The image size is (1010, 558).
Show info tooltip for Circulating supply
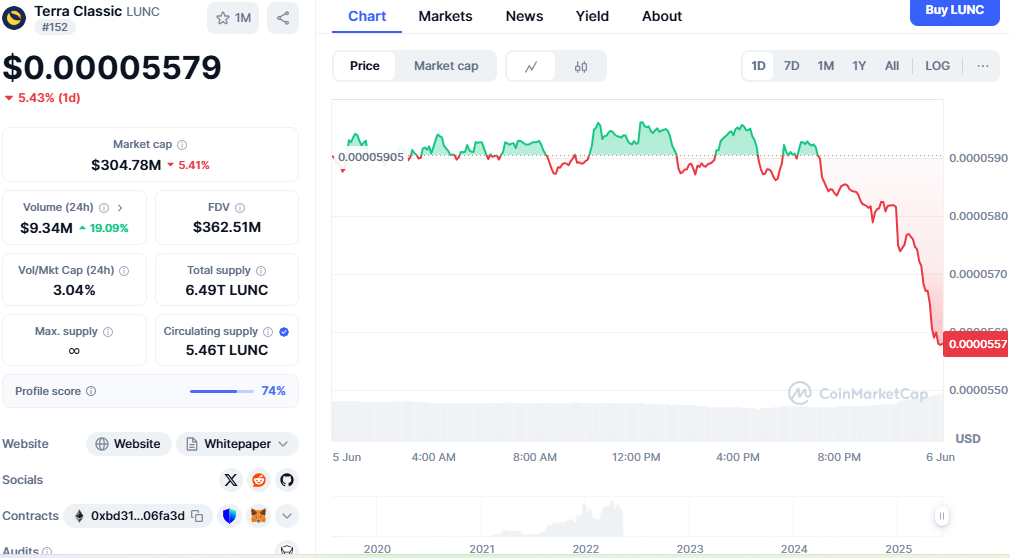(268, 332)
